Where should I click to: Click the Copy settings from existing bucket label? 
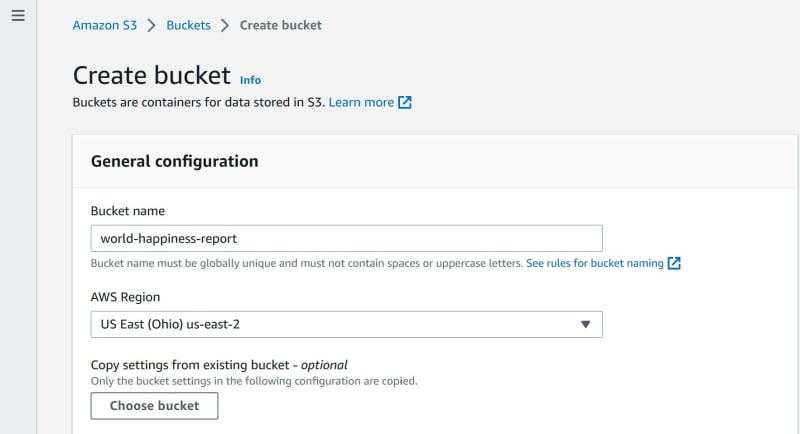pyautogui.click(x=219, y=365)
